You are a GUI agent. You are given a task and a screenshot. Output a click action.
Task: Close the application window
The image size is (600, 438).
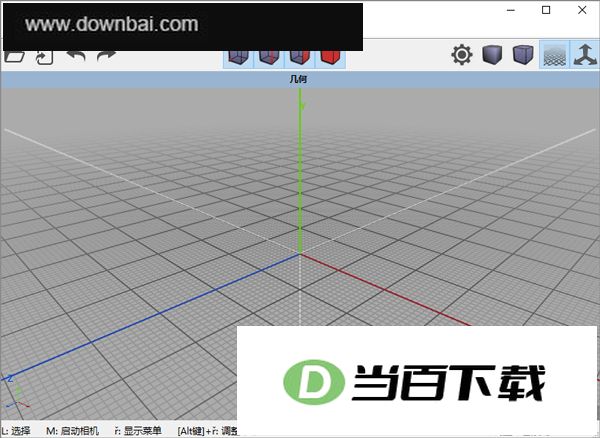(582, 10)
